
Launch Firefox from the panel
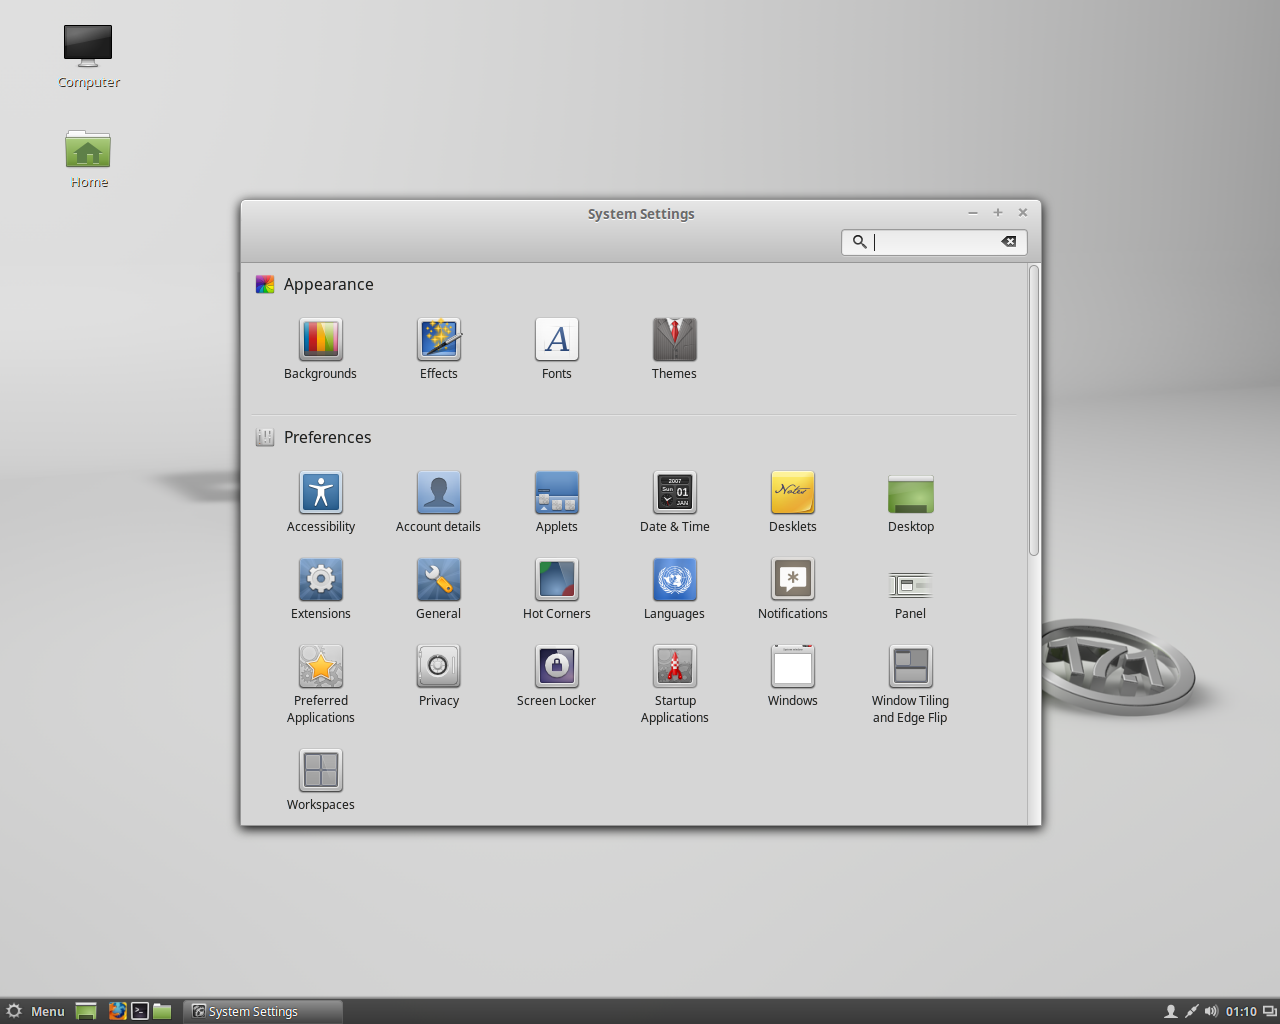[117, 1011]
